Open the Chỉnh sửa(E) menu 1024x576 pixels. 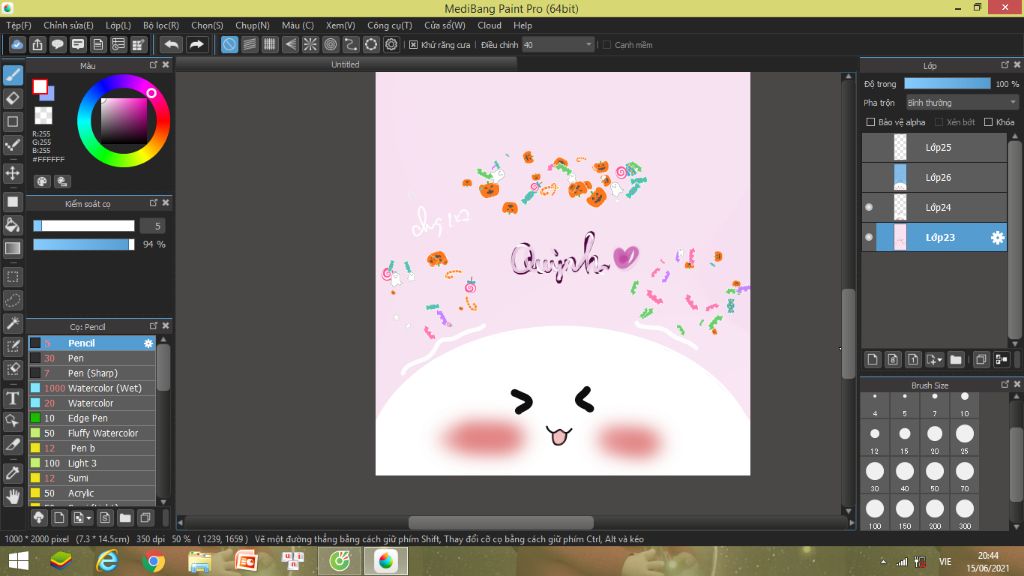point(69,25)
